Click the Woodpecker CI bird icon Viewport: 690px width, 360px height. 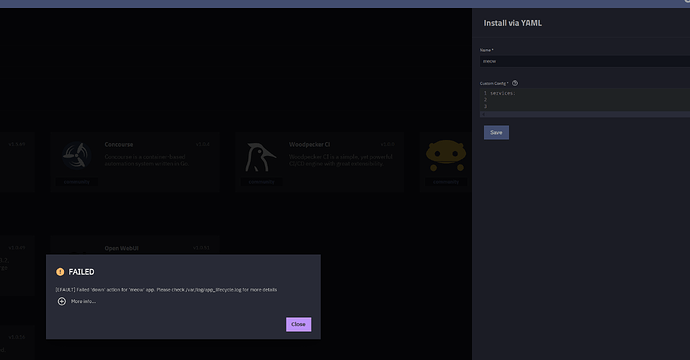(x=261, y=157)
